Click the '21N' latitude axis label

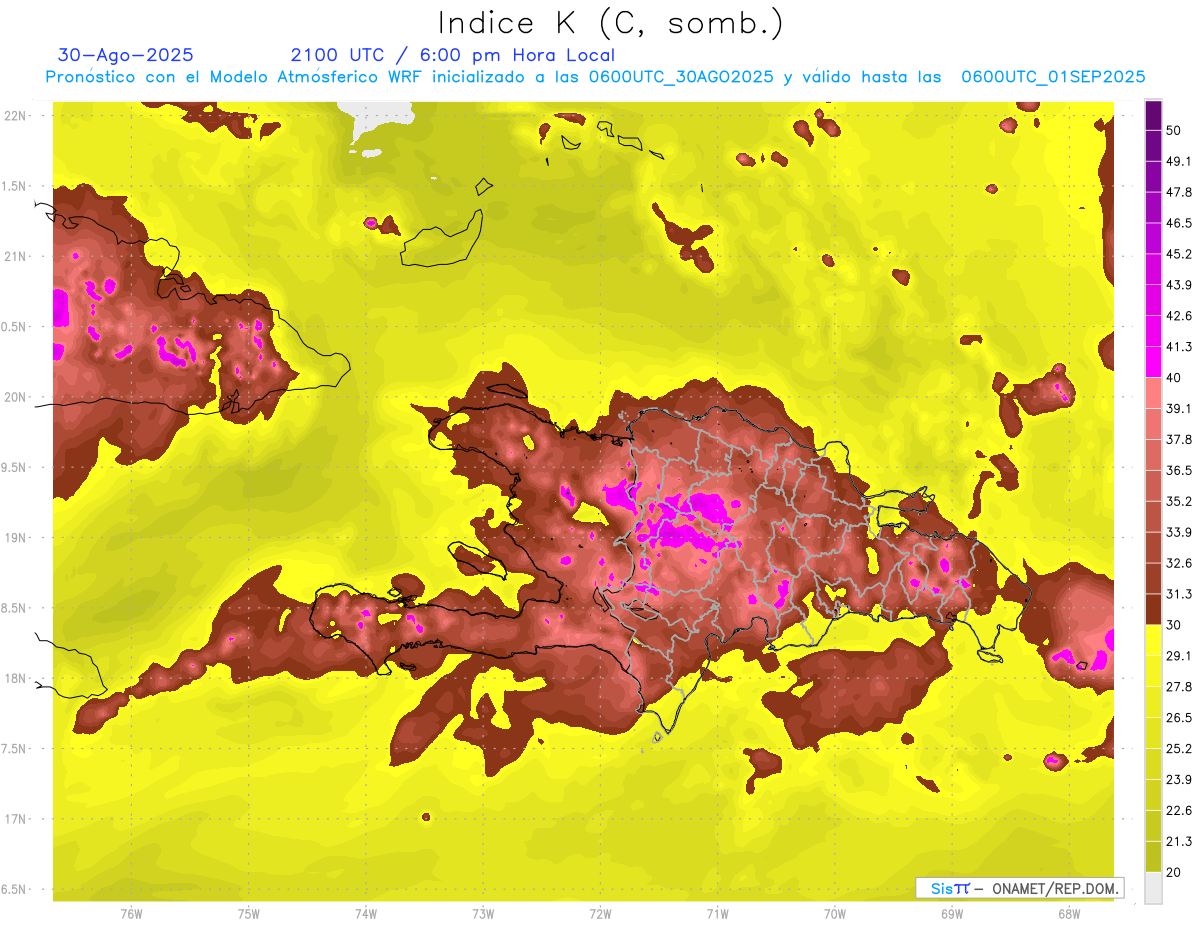click(17, 256)
